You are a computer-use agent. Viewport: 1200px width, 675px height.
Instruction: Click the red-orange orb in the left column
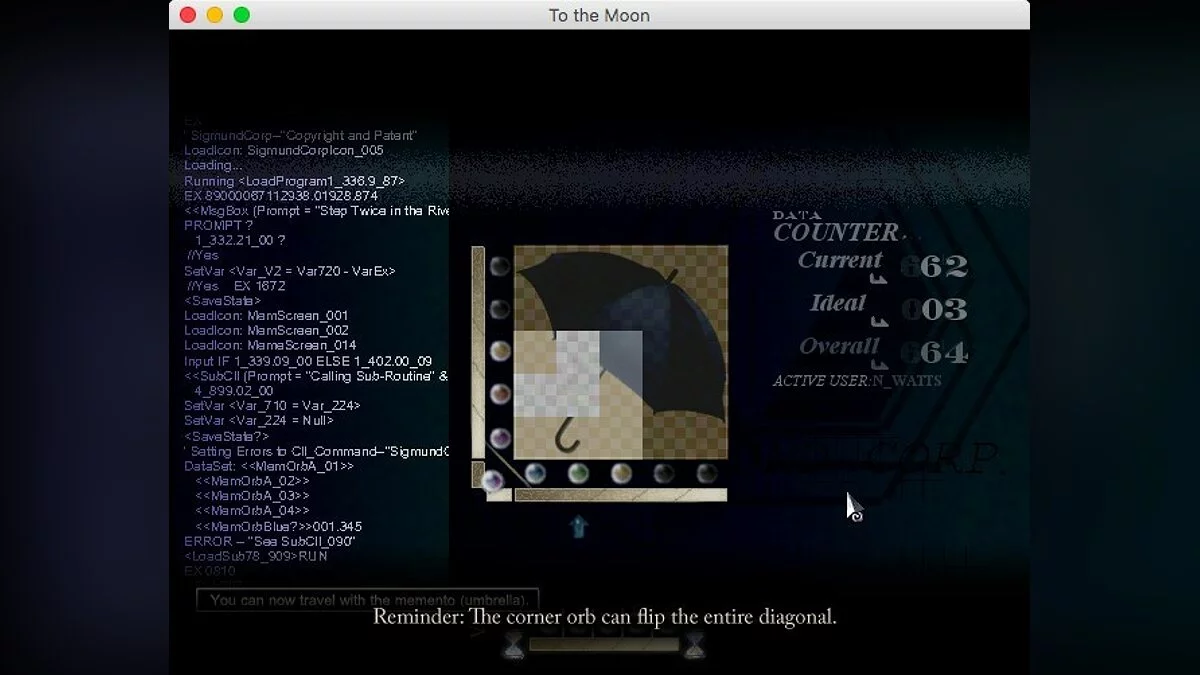click(500, 395)
